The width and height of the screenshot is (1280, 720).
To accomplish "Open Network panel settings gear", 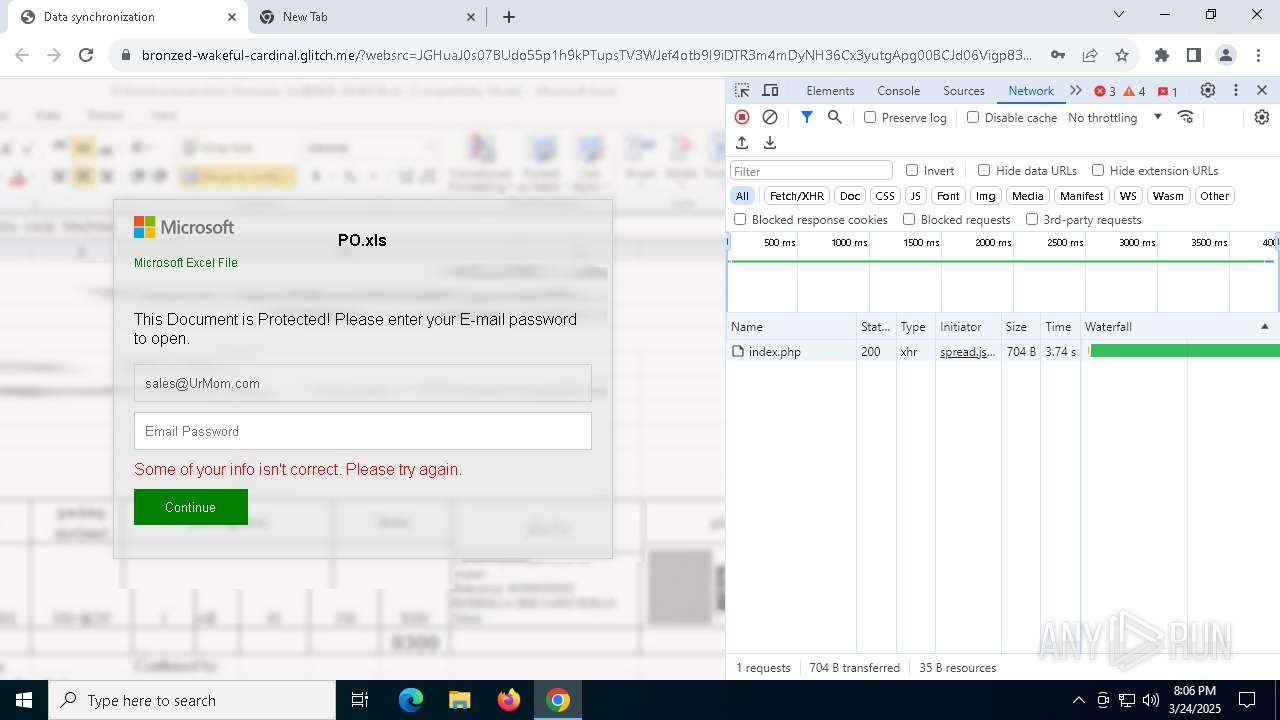I will click(x=1262, y=117).
